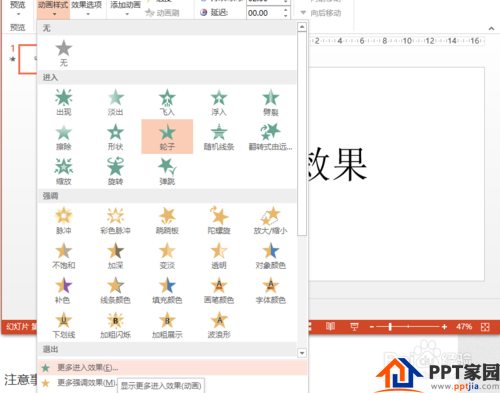Zoom in with the plus button
Image resolution: width=500 pixels, height=393 pixels.
coord(444,327)
